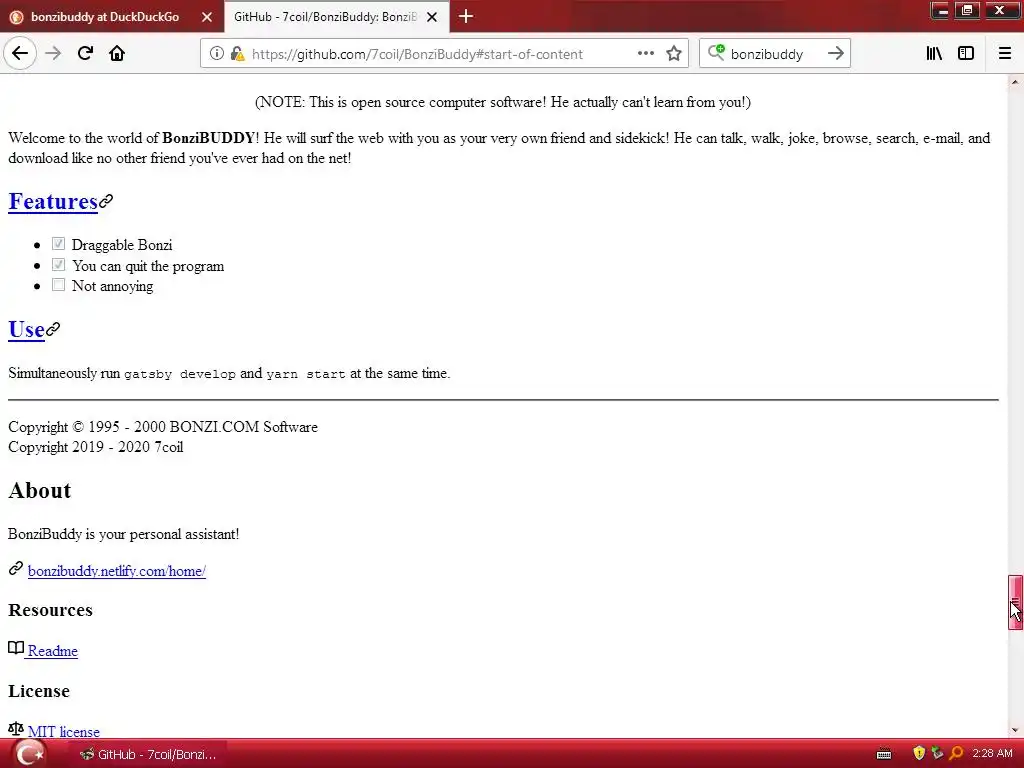
Task: Open on-screen keyboard tray icon
Action: (884, 754)
